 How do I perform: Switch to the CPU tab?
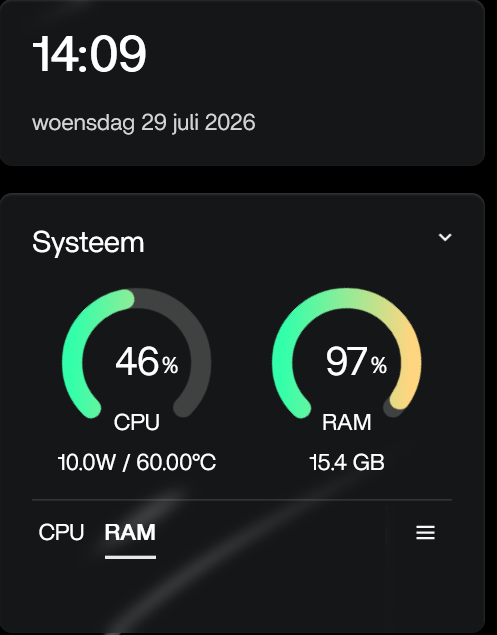click(x=61, y=532)
